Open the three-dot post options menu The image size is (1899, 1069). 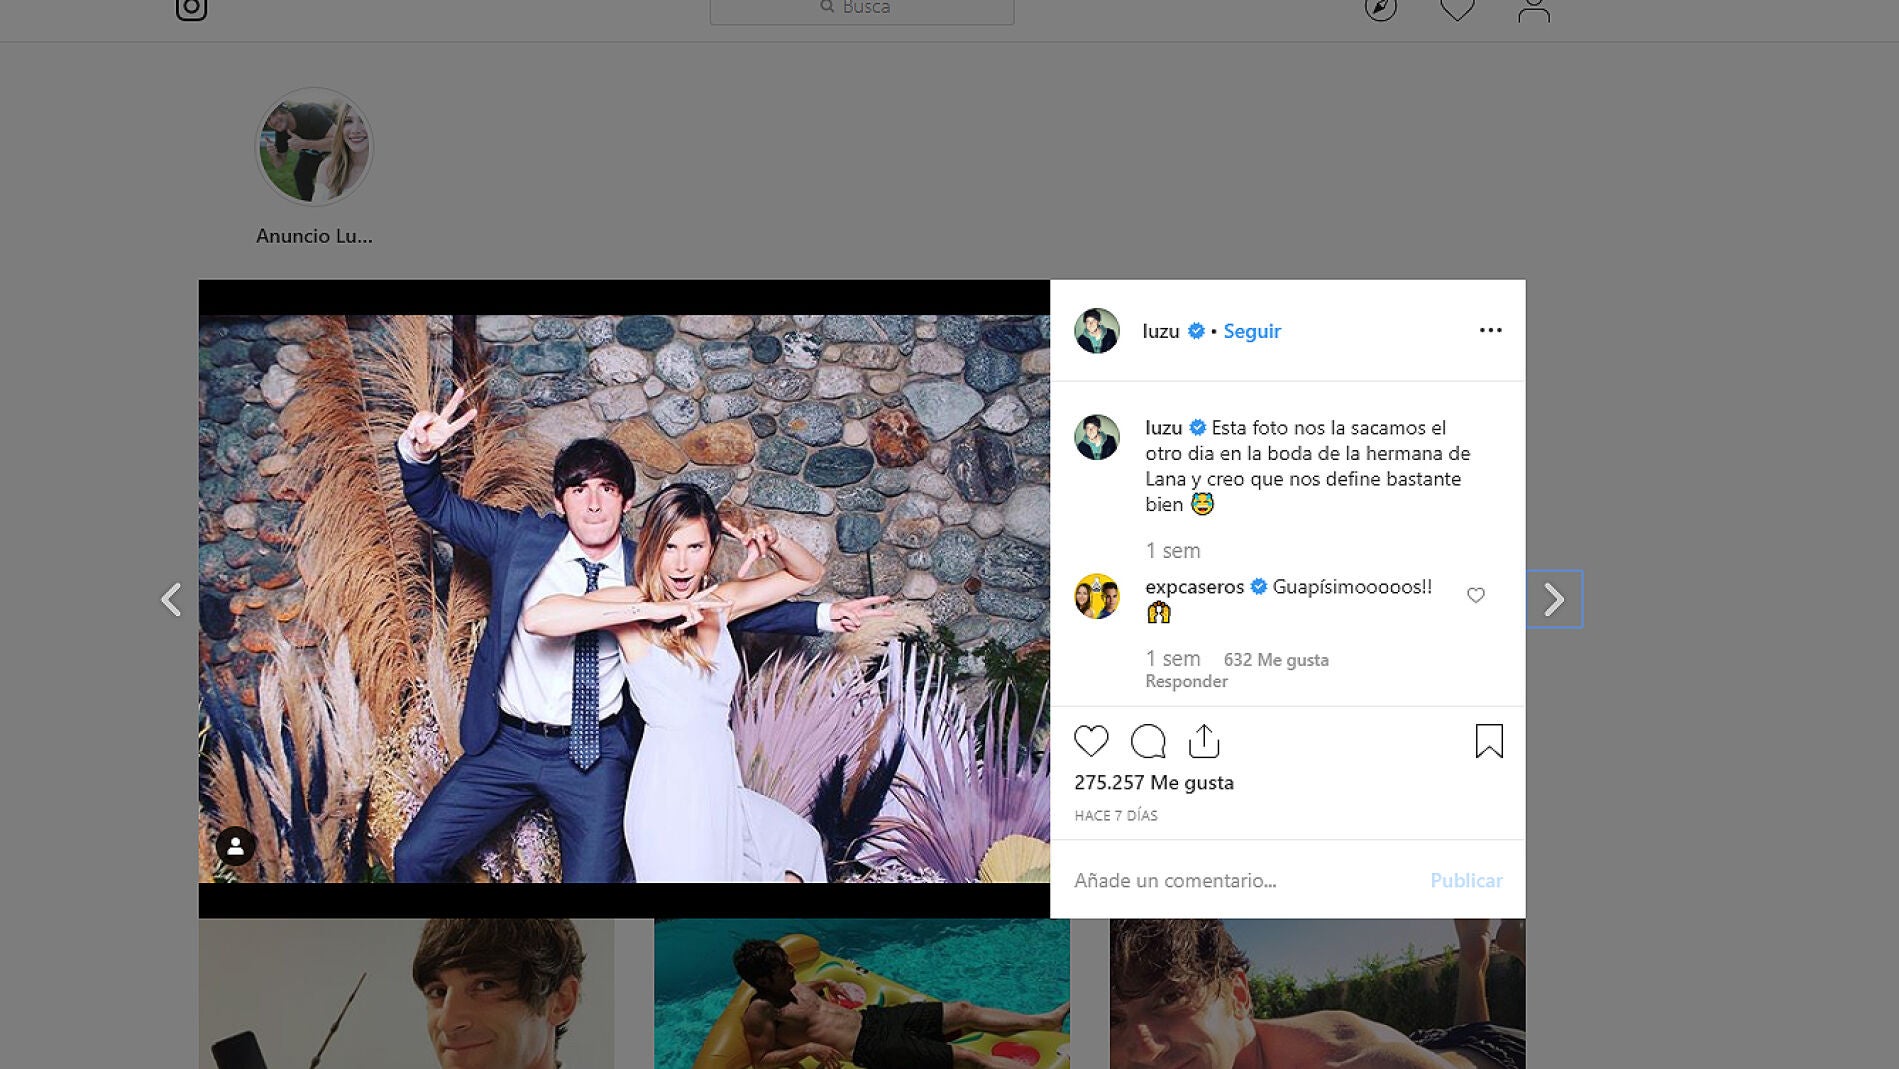pos(1490,330)
